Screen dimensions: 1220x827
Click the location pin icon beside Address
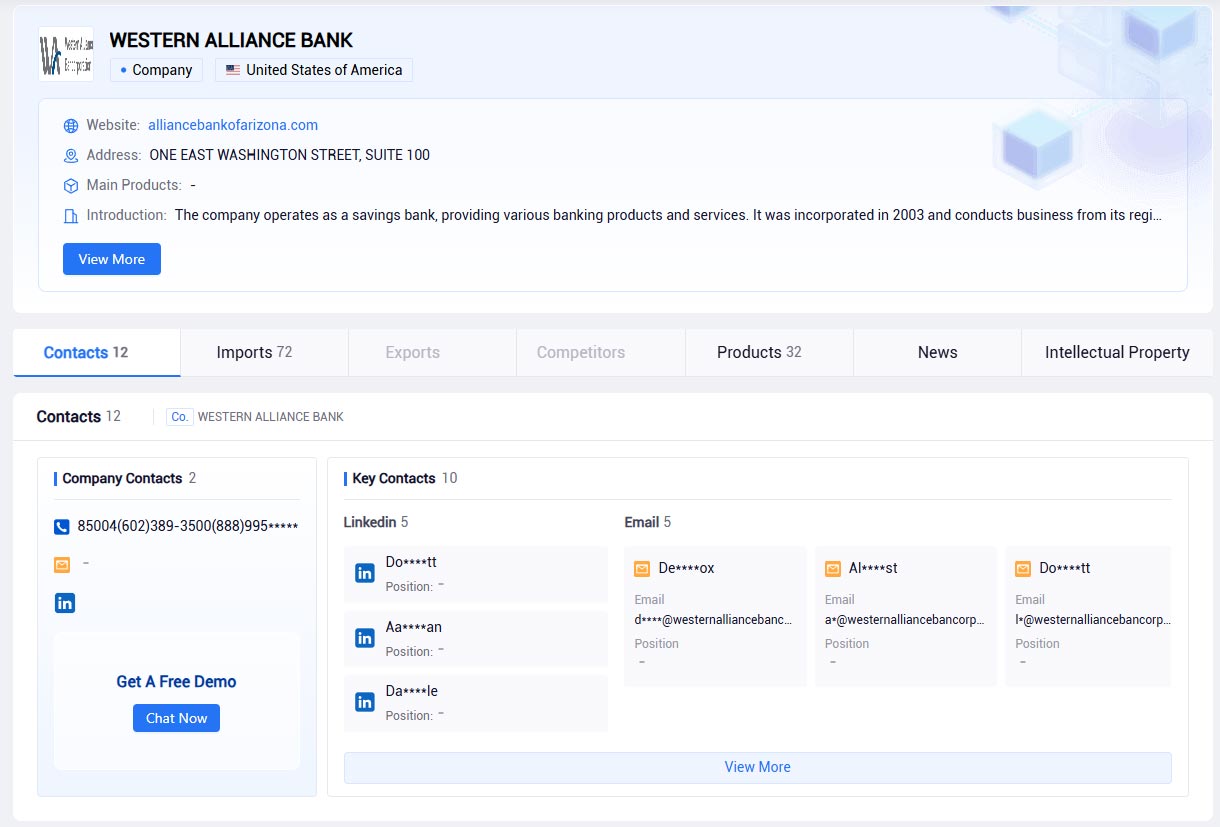[71, 156]
